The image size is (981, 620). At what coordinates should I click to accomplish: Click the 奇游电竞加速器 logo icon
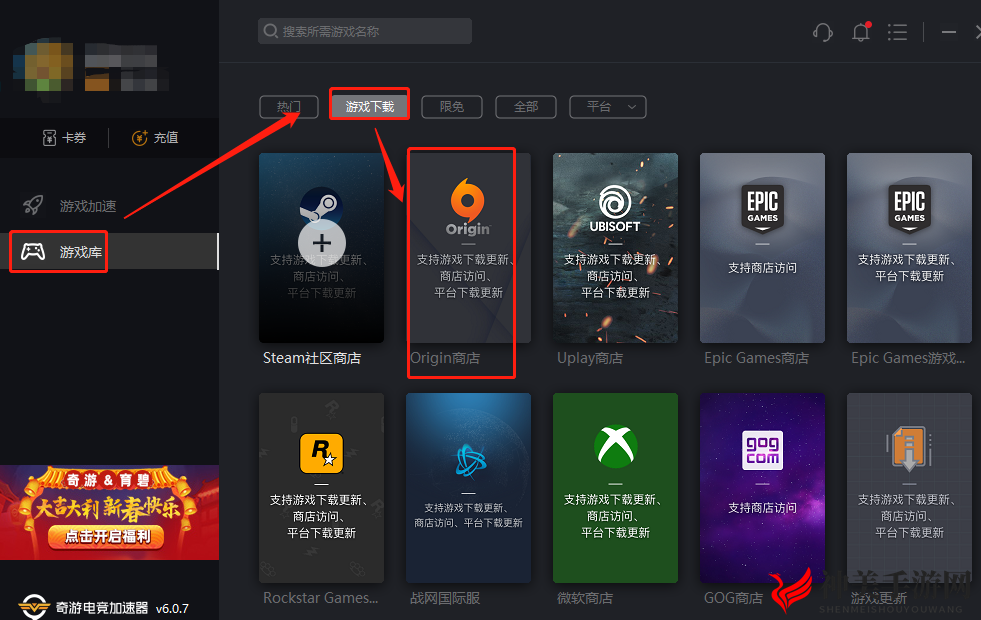[x=34, y=607]
